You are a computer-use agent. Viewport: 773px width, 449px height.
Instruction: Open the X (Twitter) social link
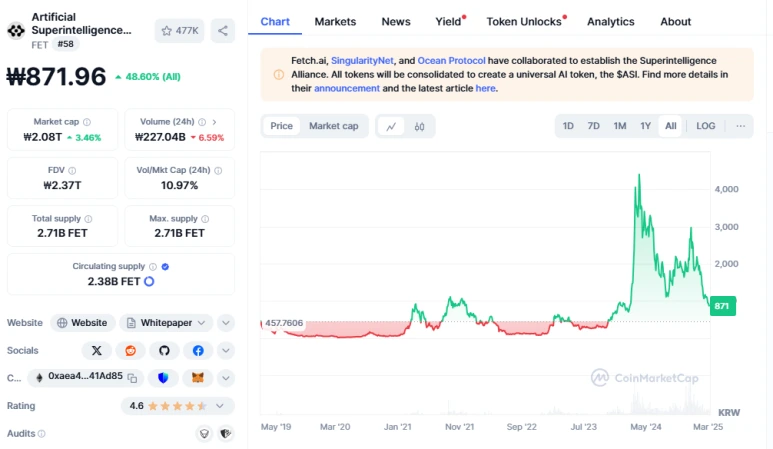[97, 350]
